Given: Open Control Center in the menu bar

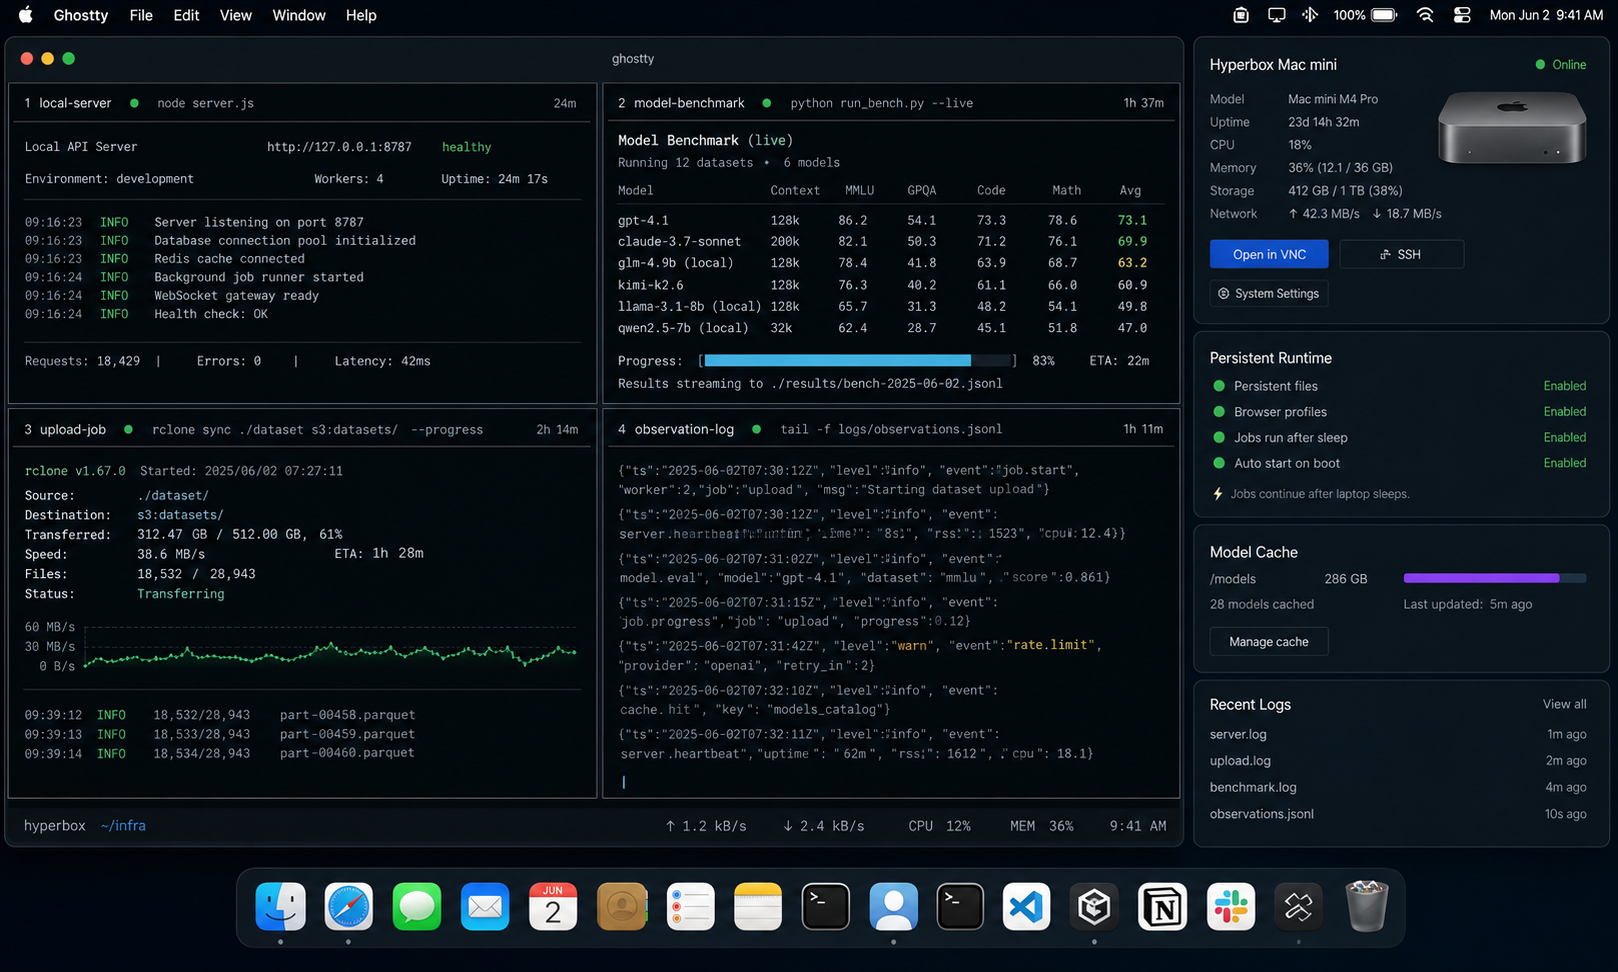Looking at the screenshot, I should (x=1462, y=15).
